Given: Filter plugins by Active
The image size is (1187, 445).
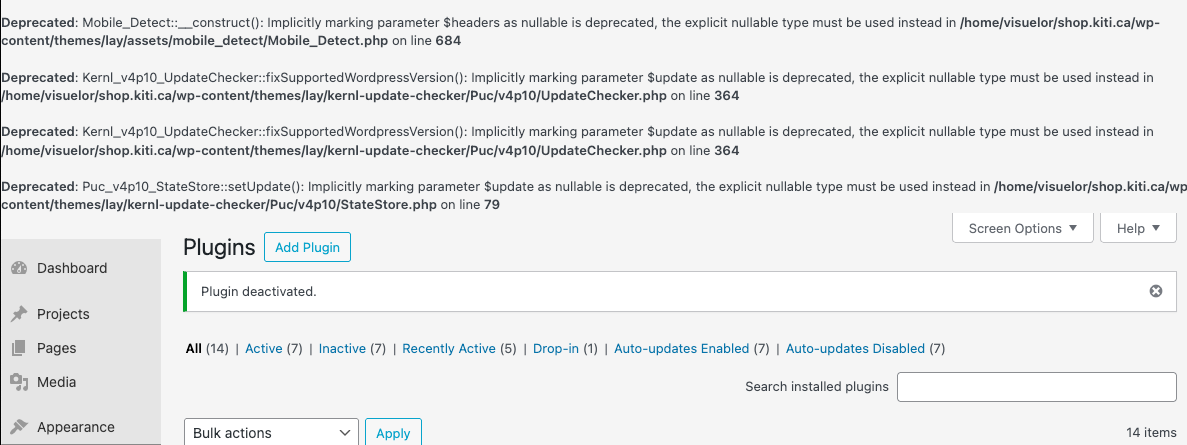Looking at the screenshot, I should coord(264,349).
